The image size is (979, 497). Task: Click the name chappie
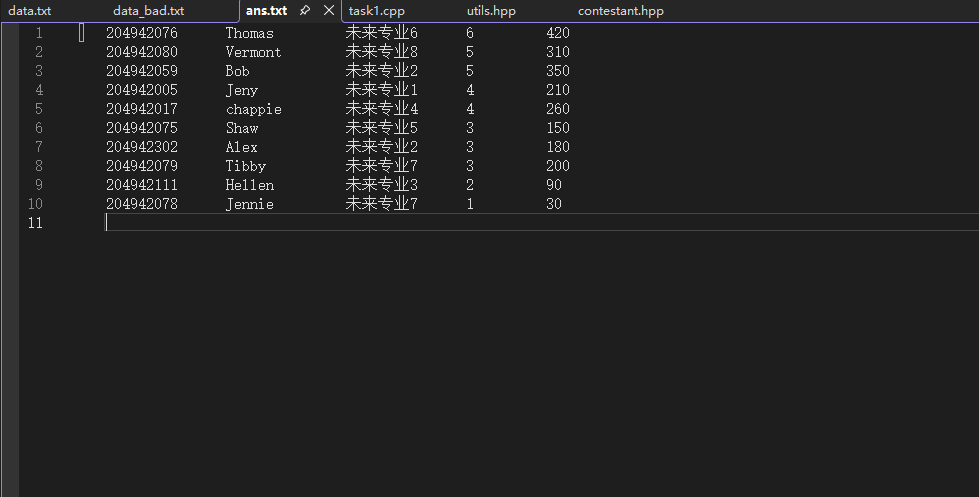click(x=253, y=109)
